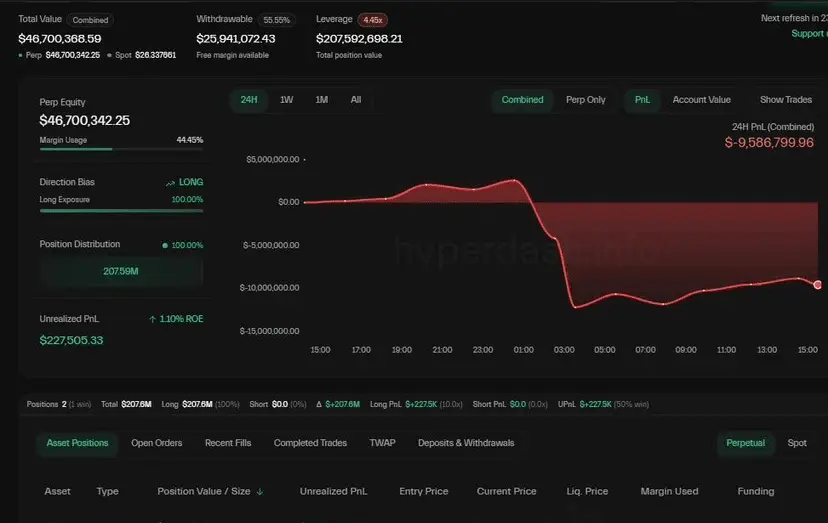828x523 pixels.
Task: Click the 4.45x leverage badge
Action: point(373,20)
